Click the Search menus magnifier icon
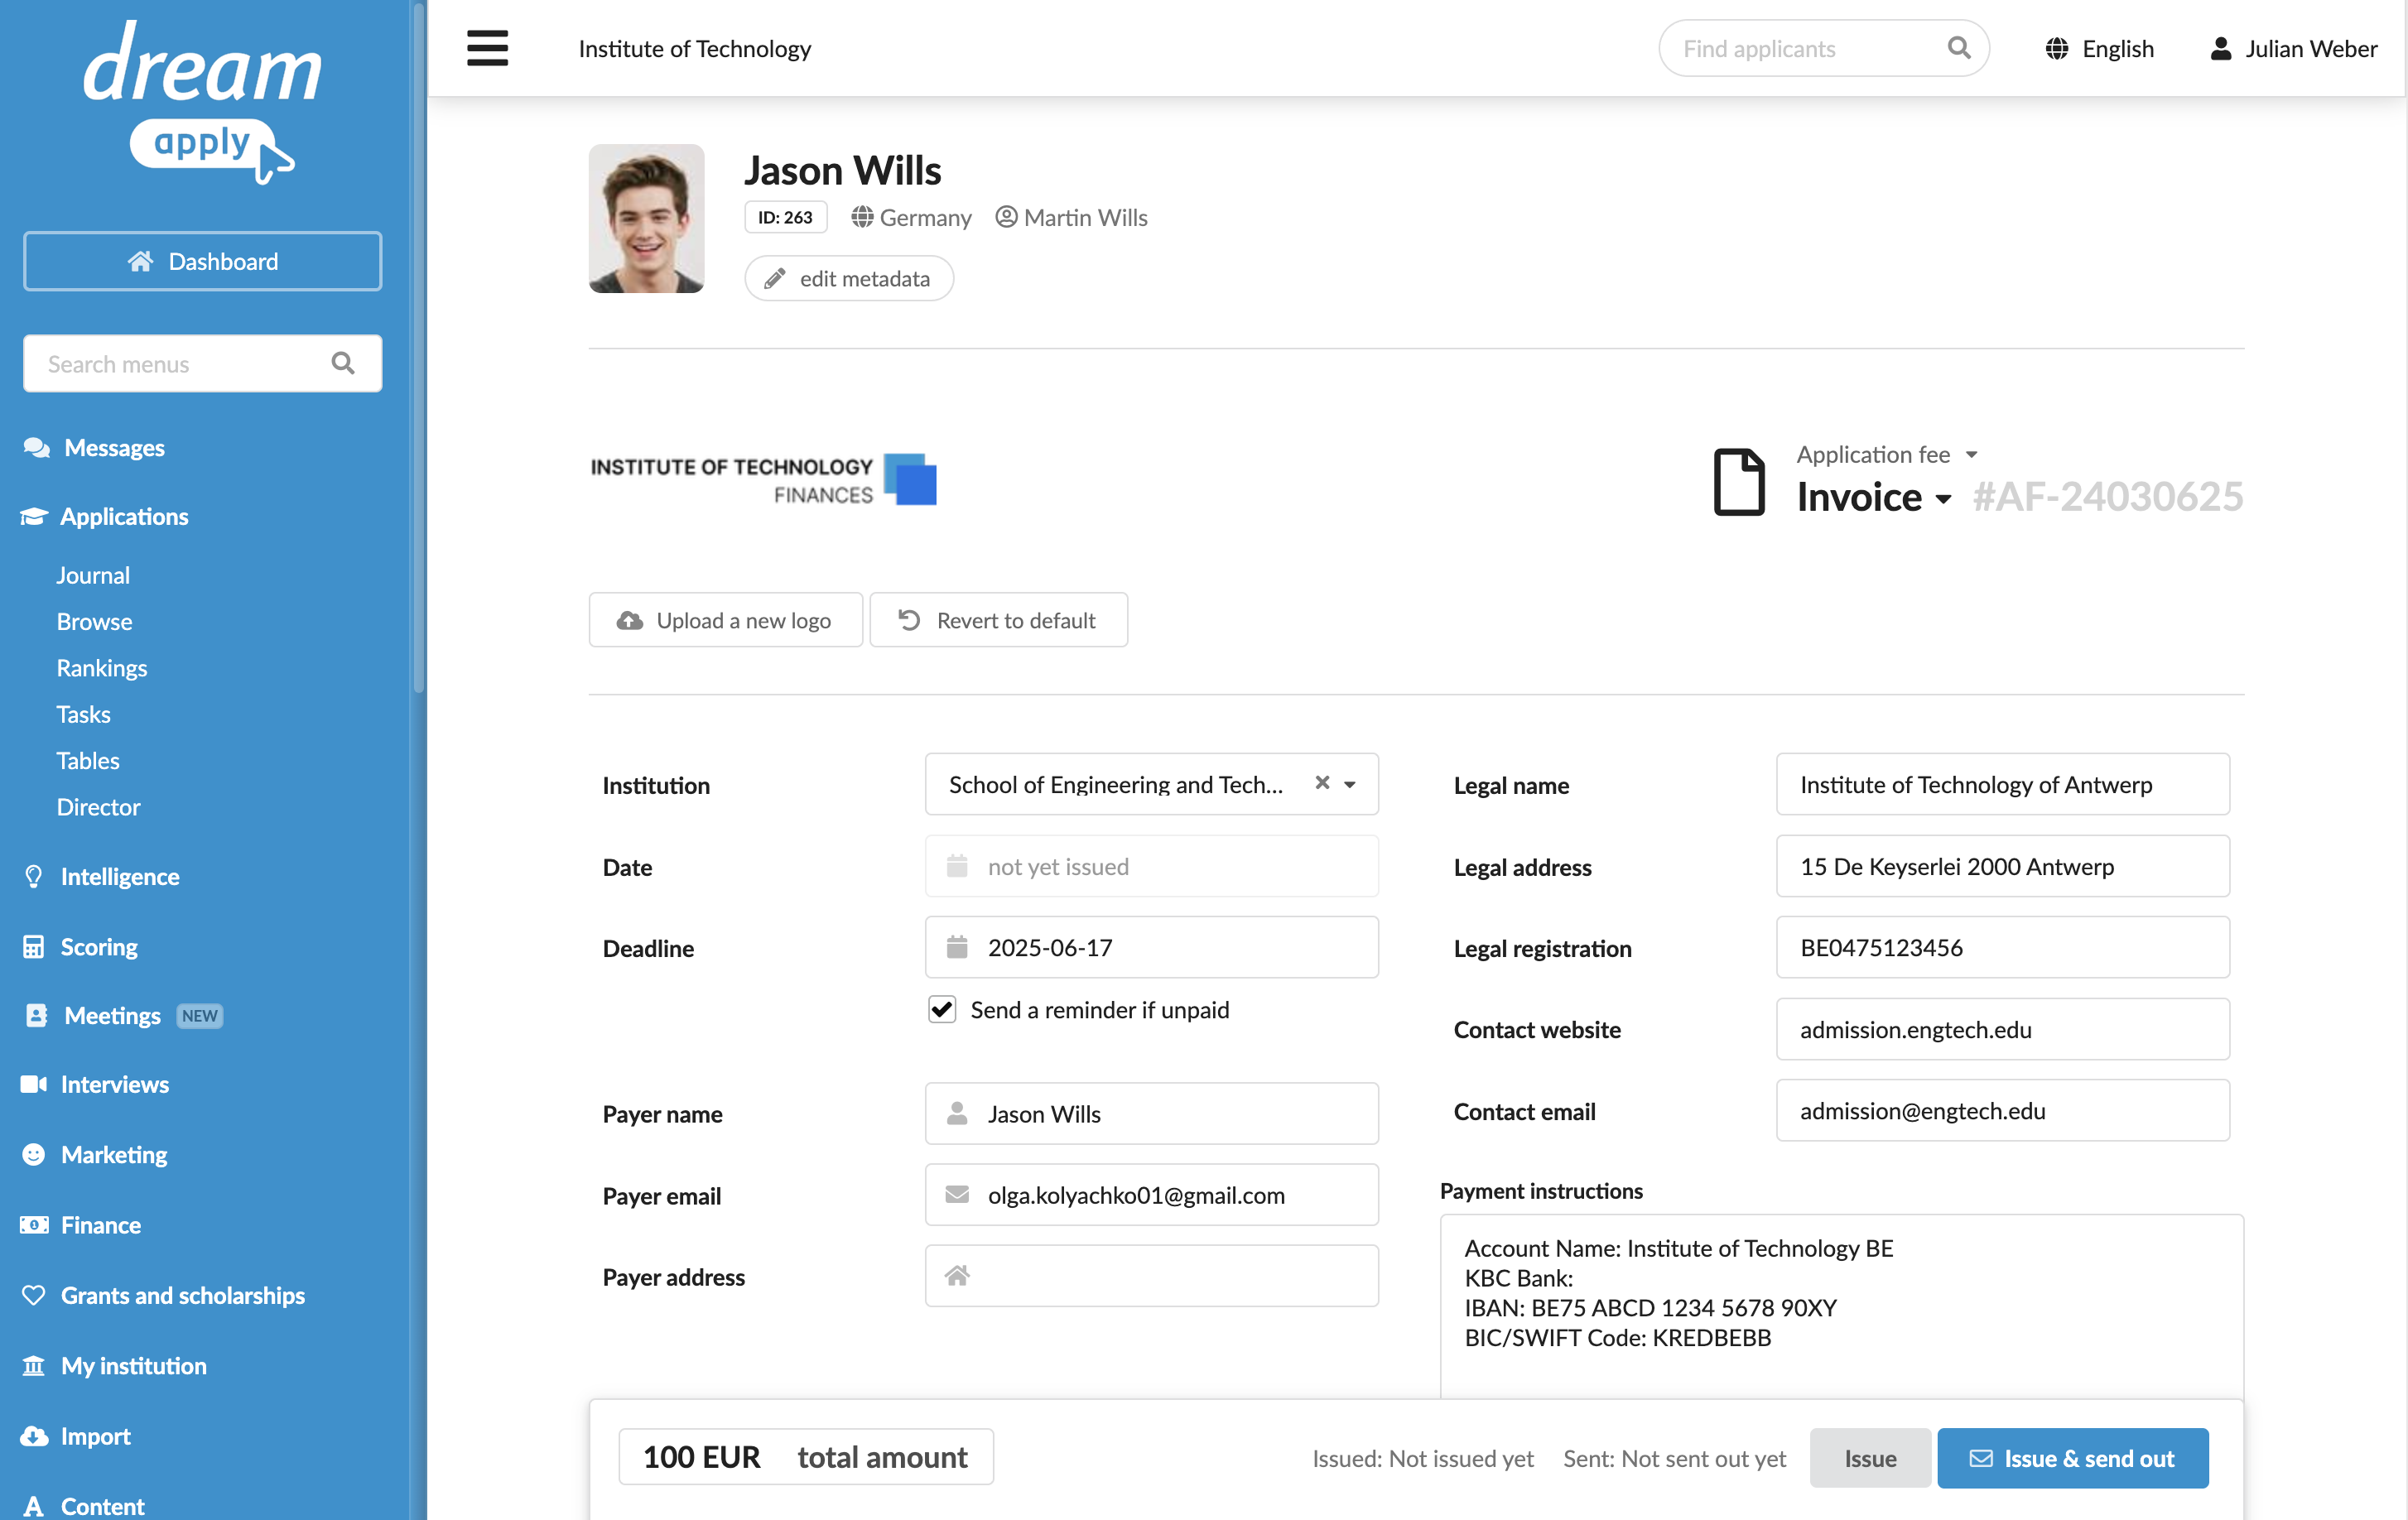This screenshot has width=2408, height=1520. pyautogui.click(x=343, y=363)
